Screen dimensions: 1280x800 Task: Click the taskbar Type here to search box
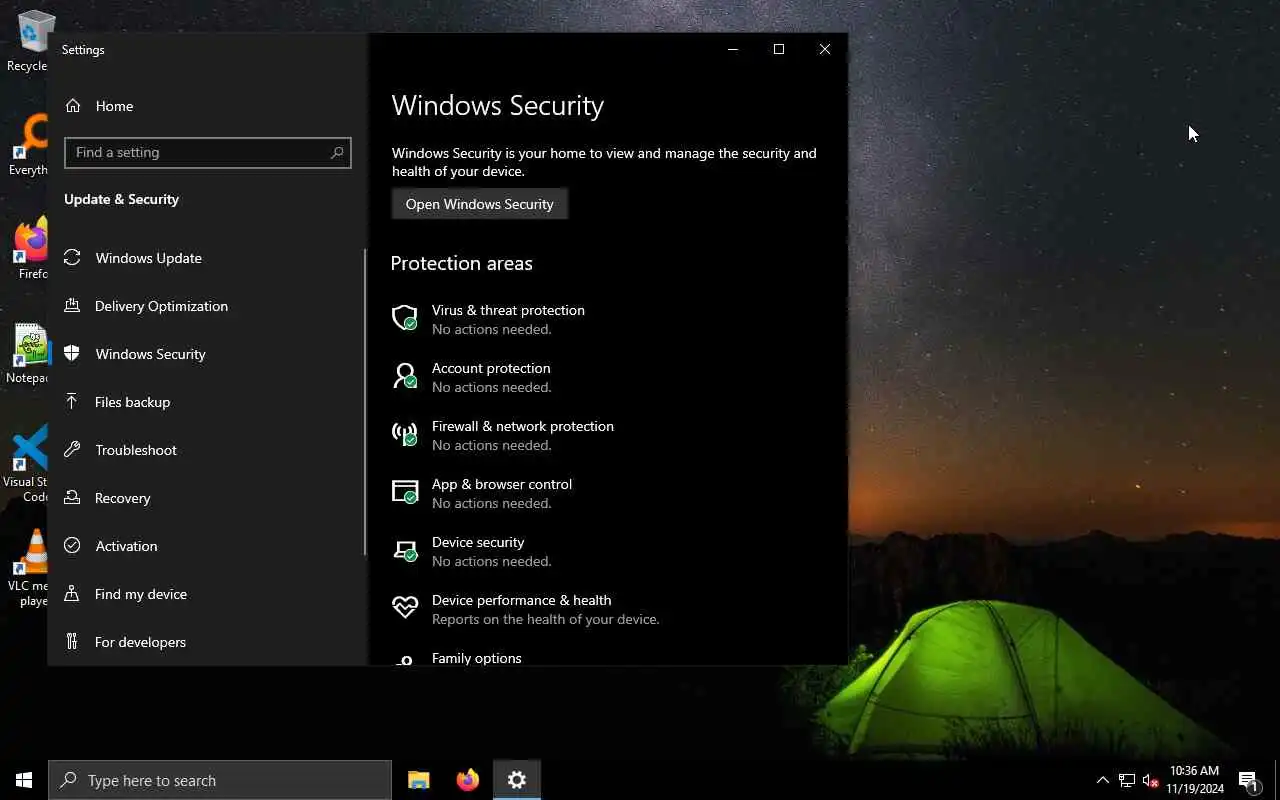pyautogui.click(x=220, y=780)
